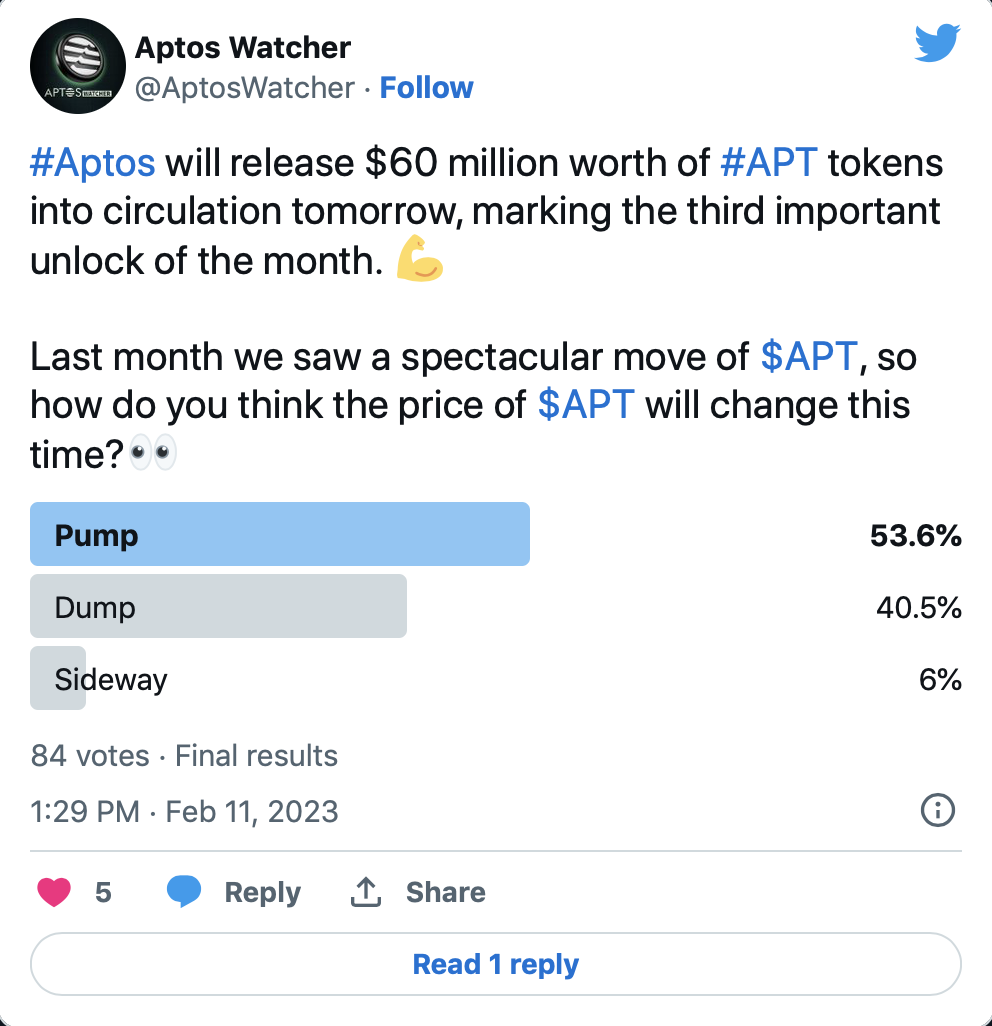
Task: Open the #Aptos hashtag link
Action: [x=93, y=162]
